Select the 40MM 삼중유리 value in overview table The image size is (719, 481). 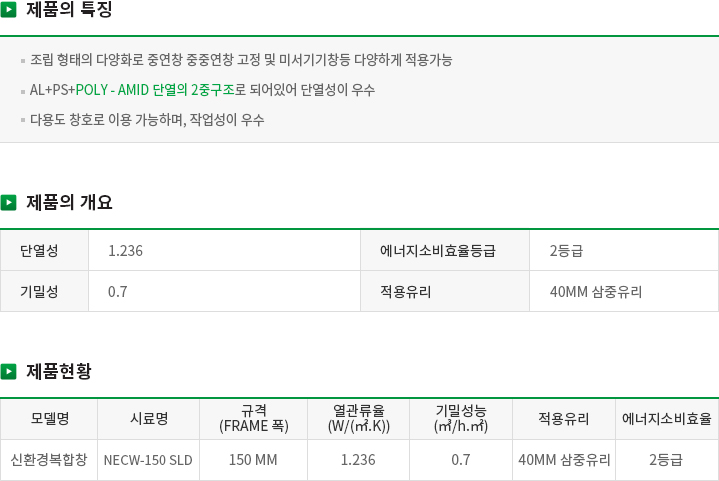pyautogui.click(x=596, y=292)
